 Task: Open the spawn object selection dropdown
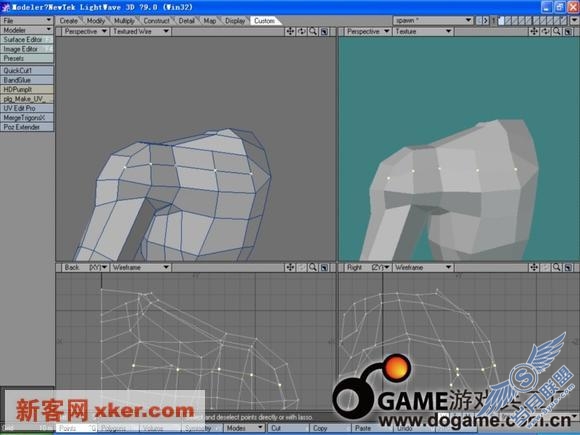point(433,20)
